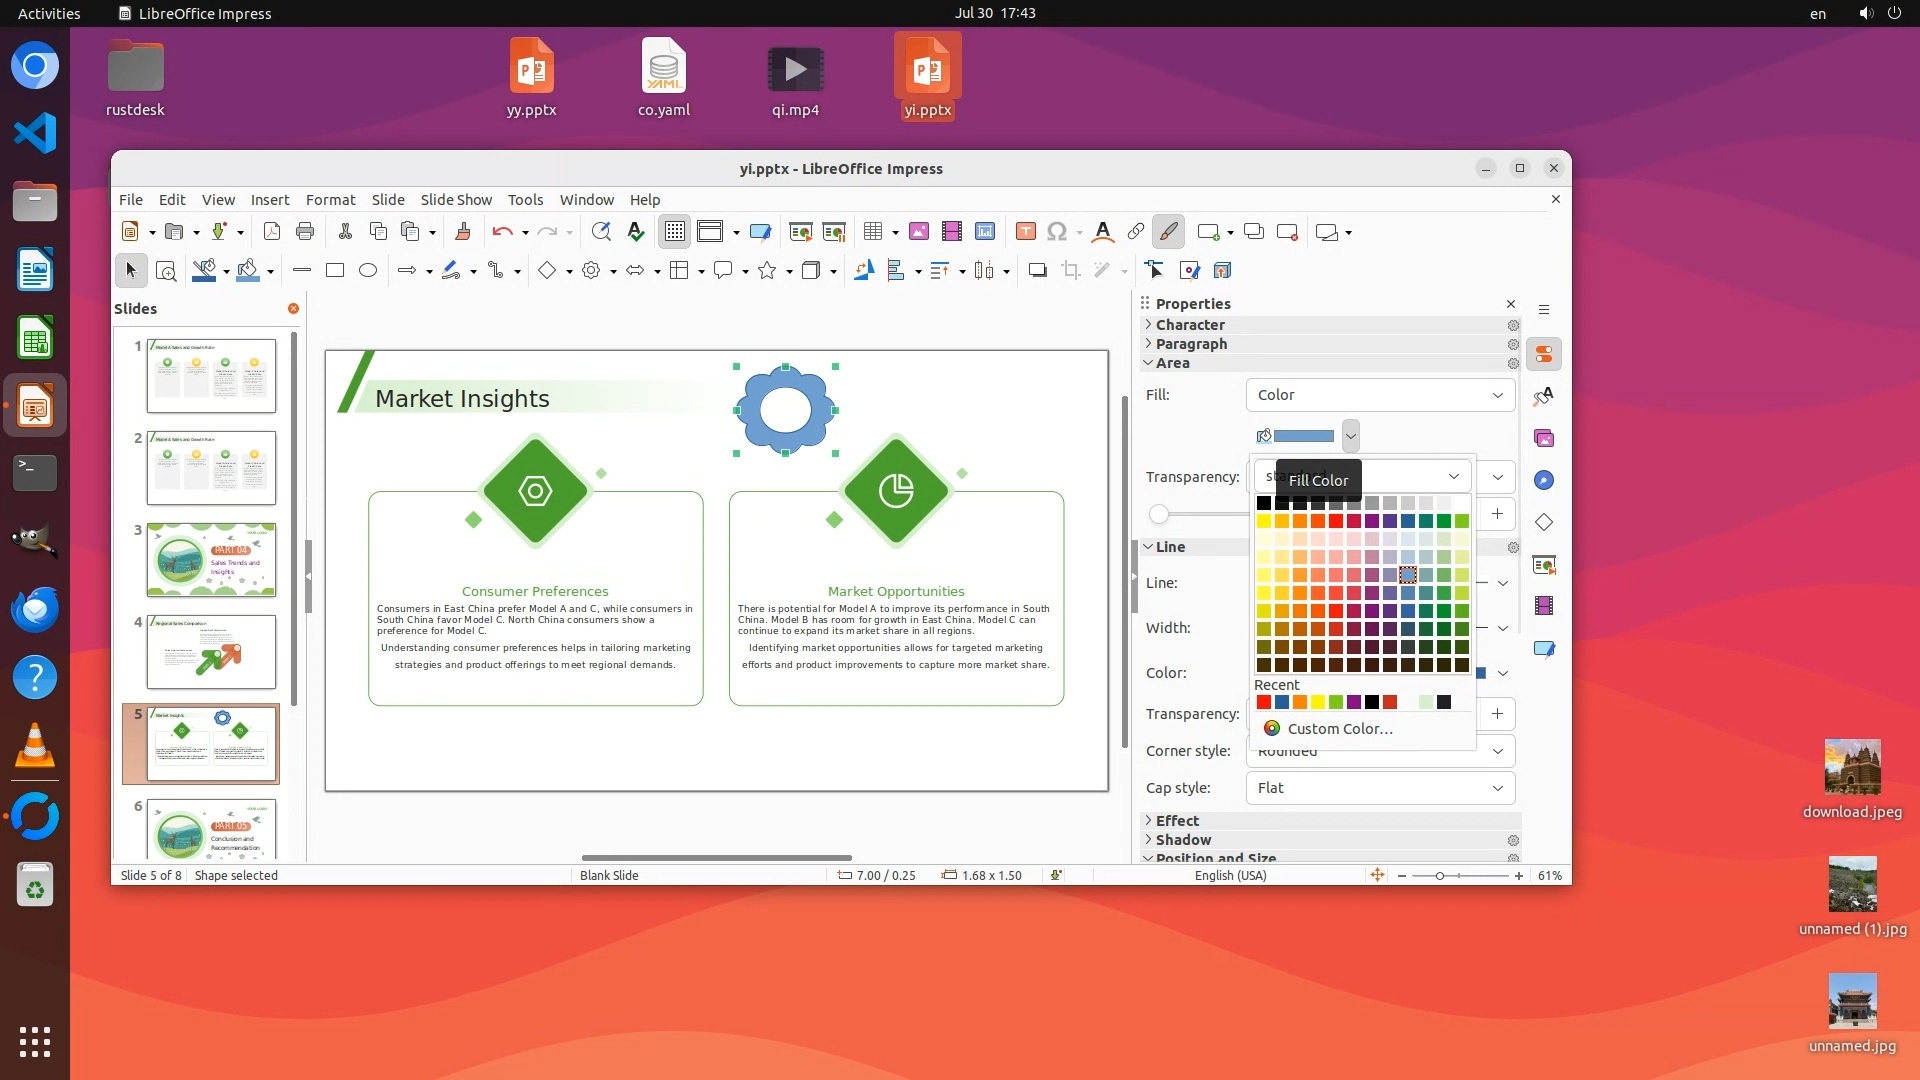Screen dimensions: 1920x1080
Task: Click the Insert Image toolbar icon
Action: point(918,232)
